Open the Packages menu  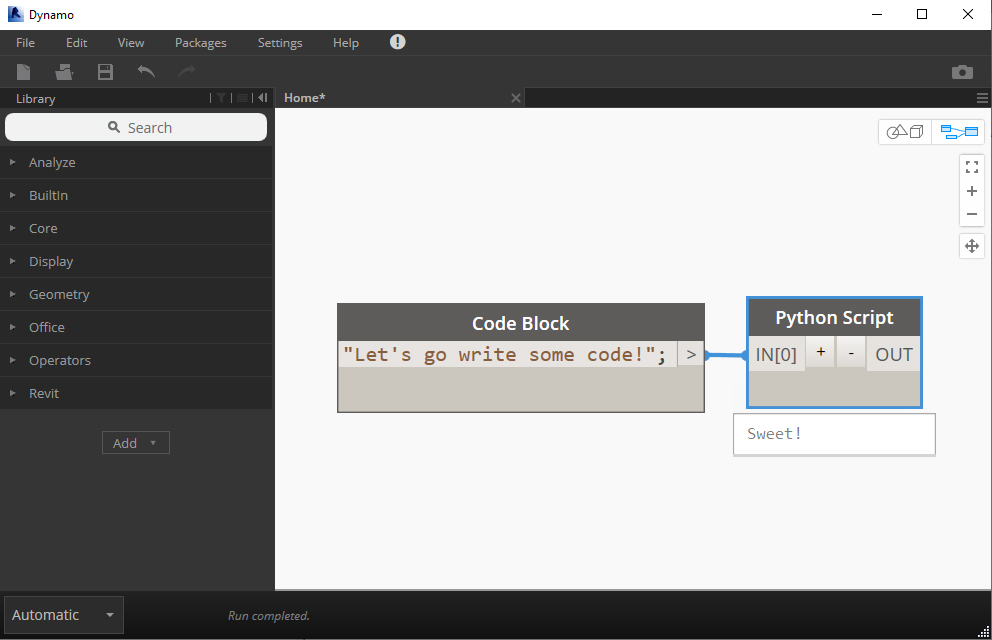[201, 42]
